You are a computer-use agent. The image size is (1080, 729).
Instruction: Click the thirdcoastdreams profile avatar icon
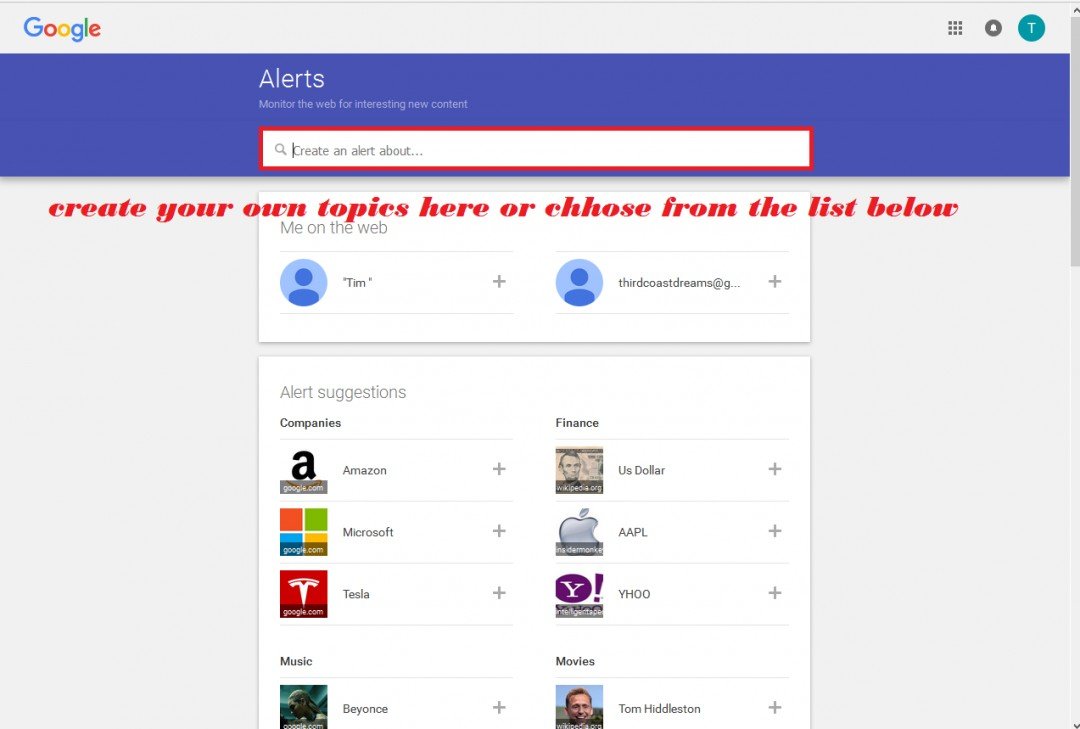coord(579,283)
